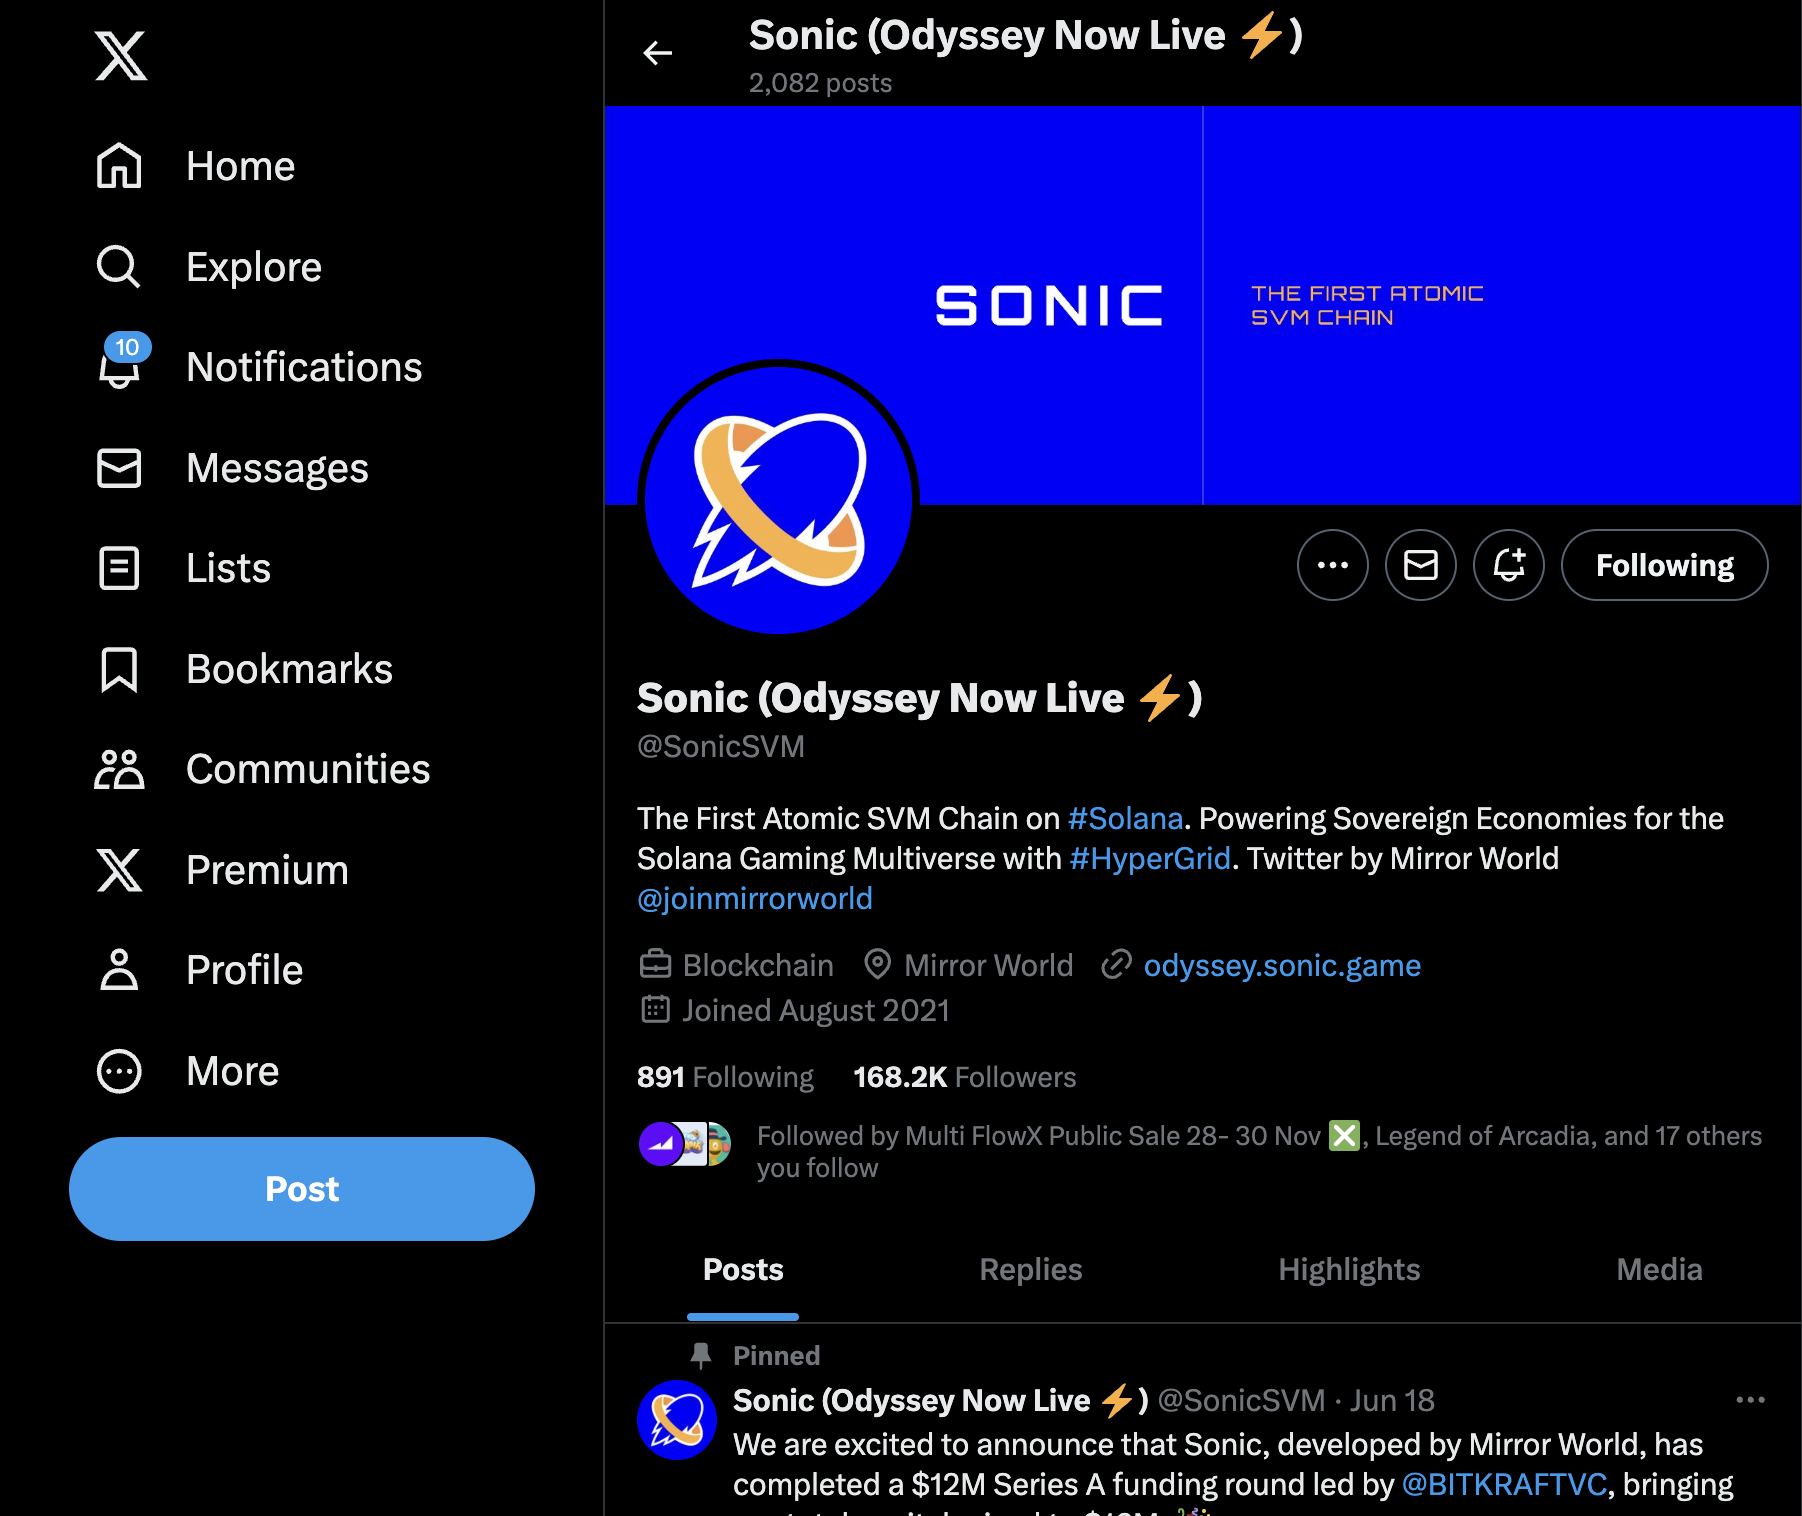Click the blue Post button
Image resolution: width=1802 pixels, height=1516 pixels.
(302, 1189)
